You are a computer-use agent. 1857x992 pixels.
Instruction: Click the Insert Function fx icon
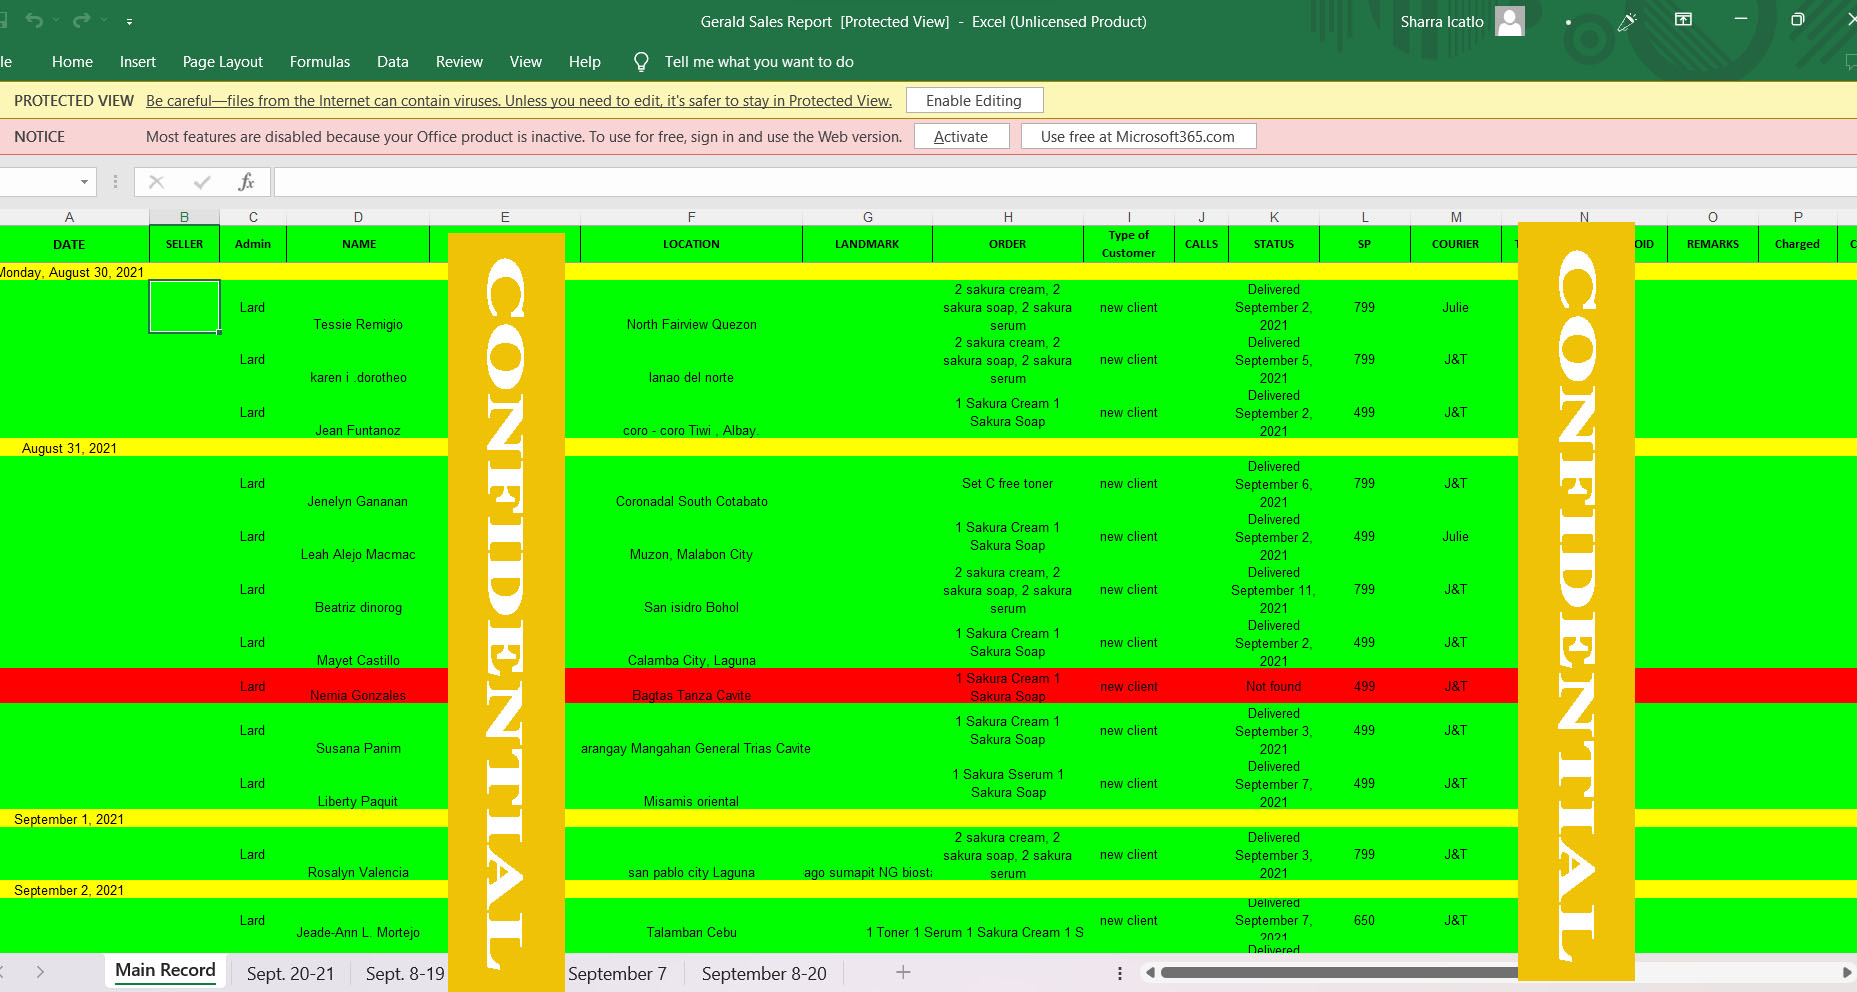coord(246,182)
